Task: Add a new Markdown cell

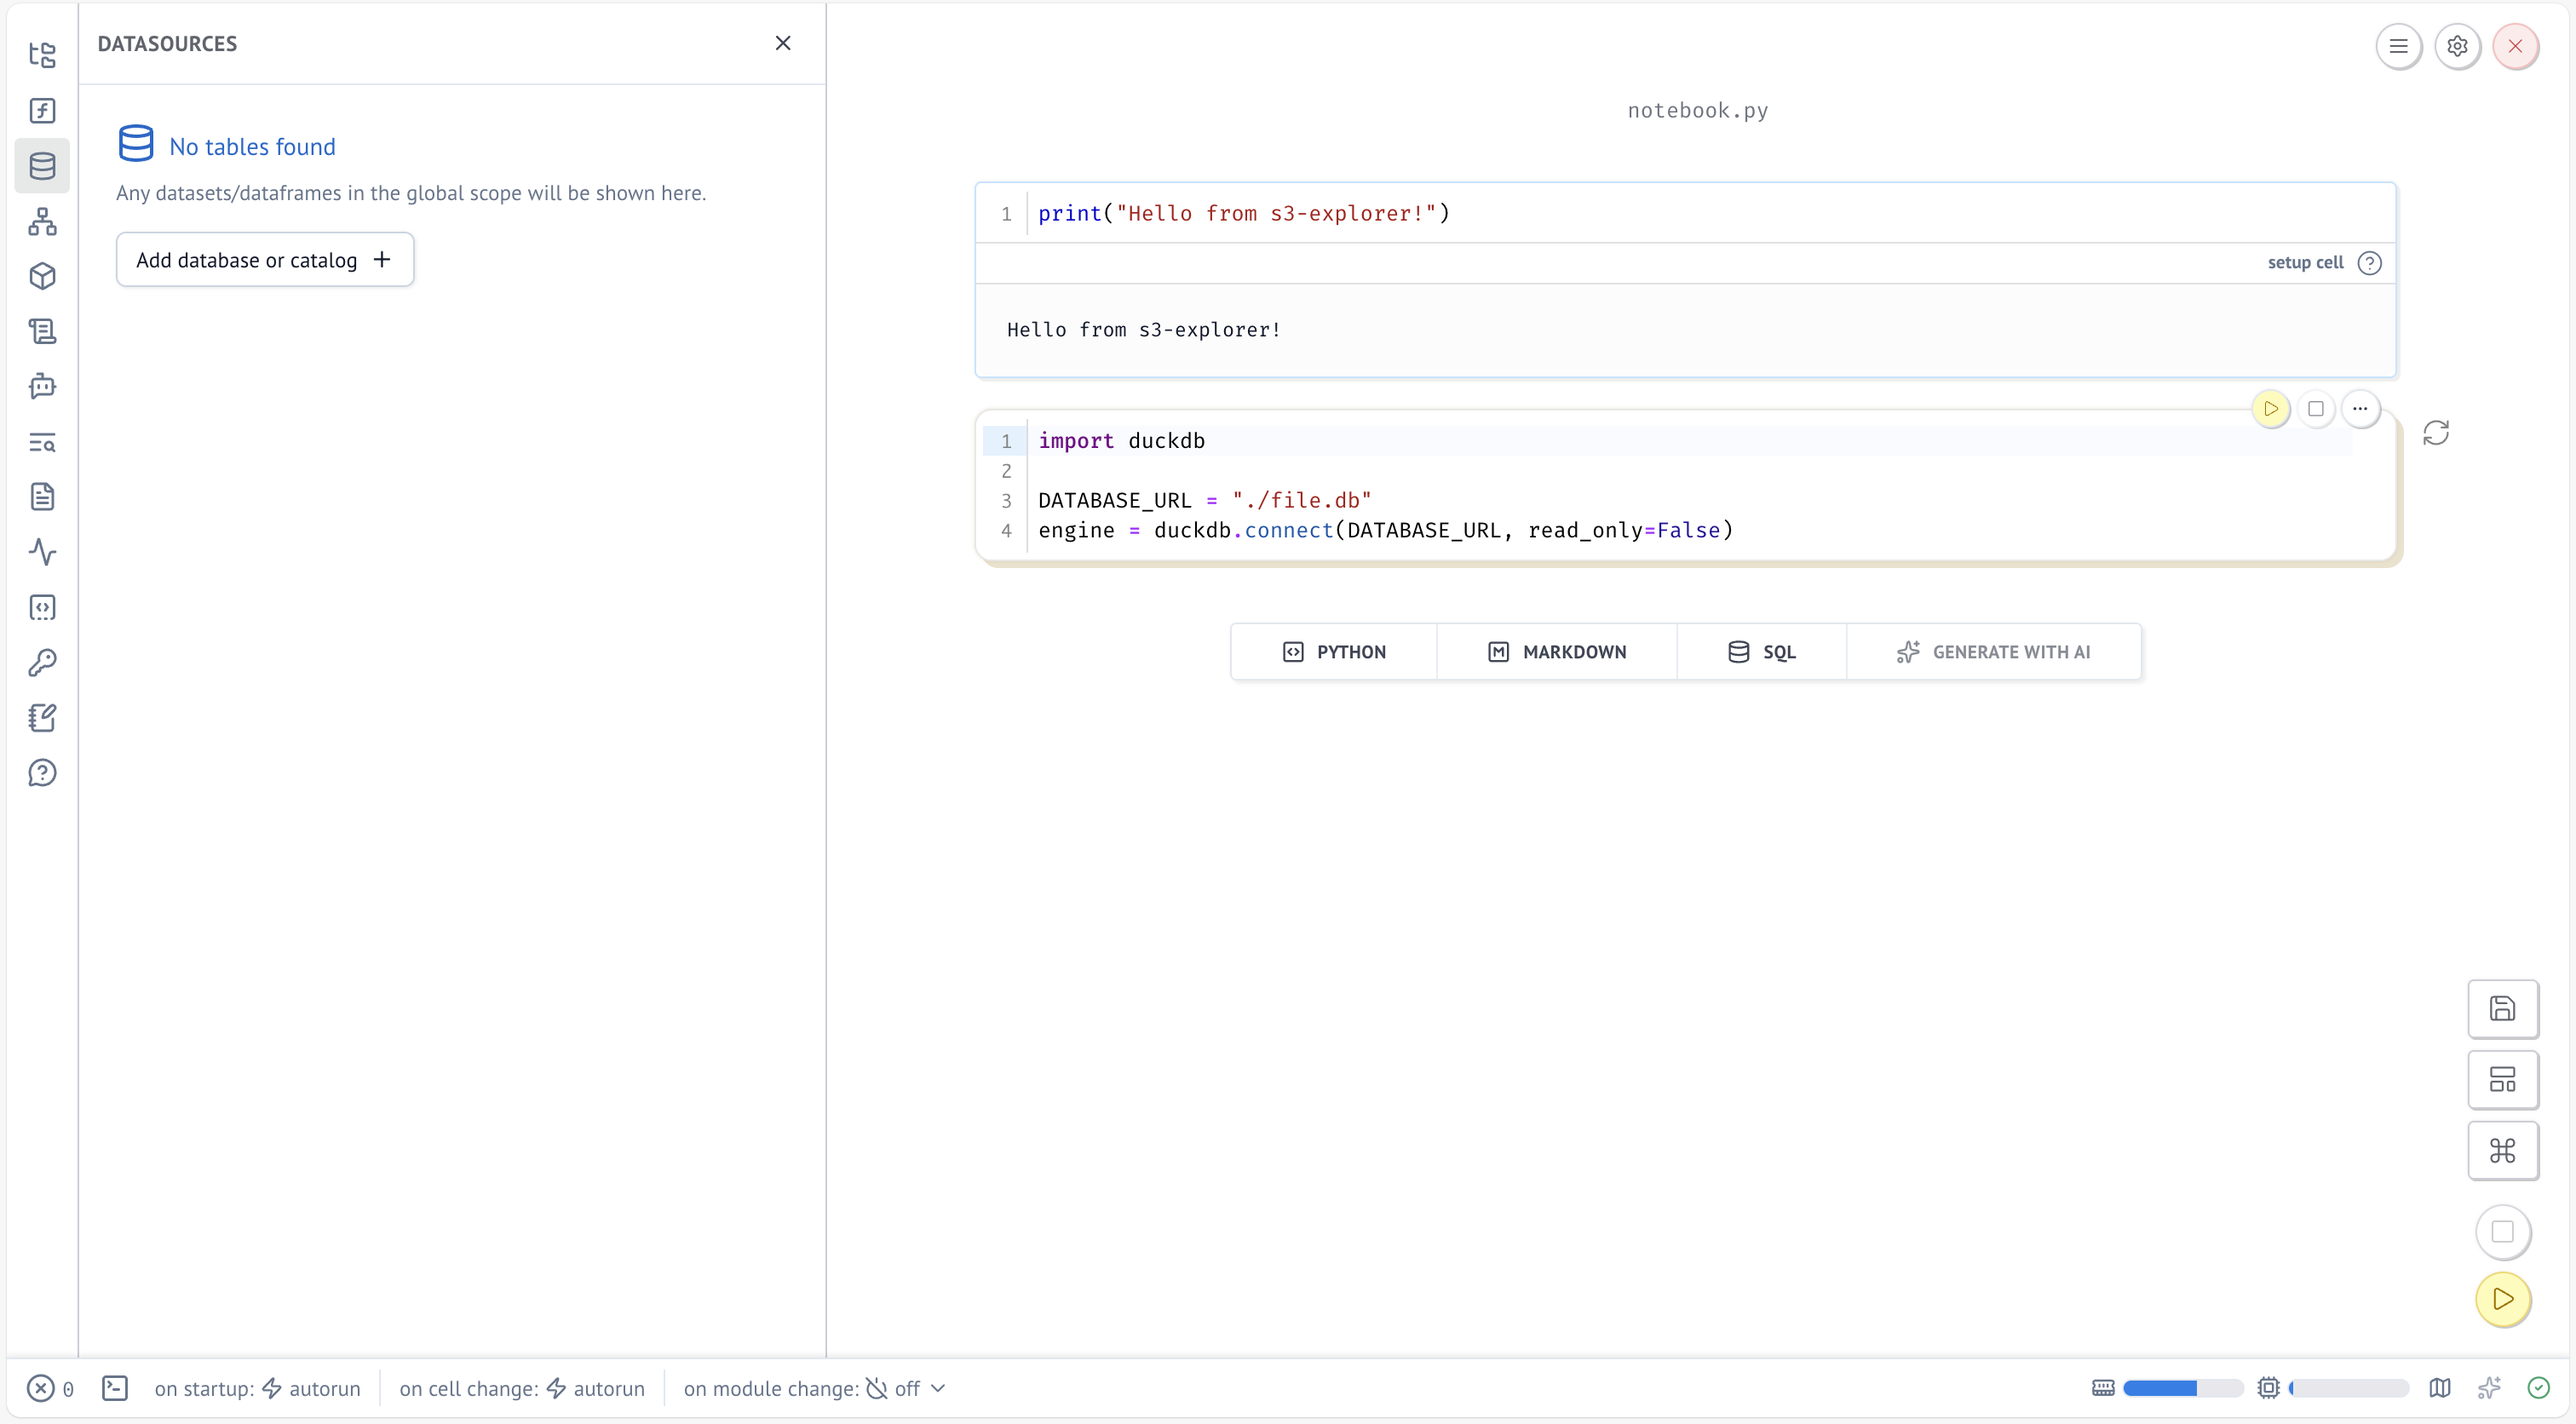Action: point(1556,652)
